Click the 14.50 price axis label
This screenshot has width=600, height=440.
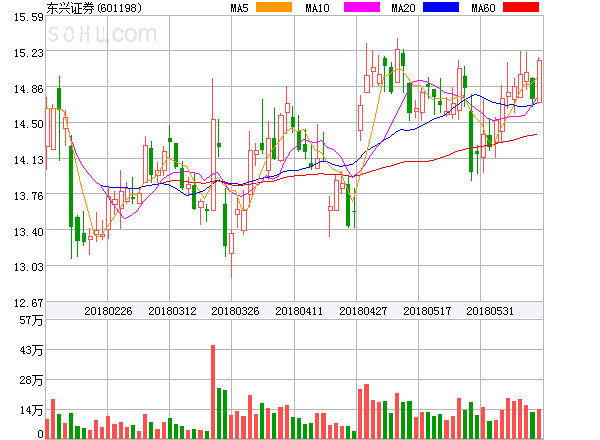click(x=29, y=124)
